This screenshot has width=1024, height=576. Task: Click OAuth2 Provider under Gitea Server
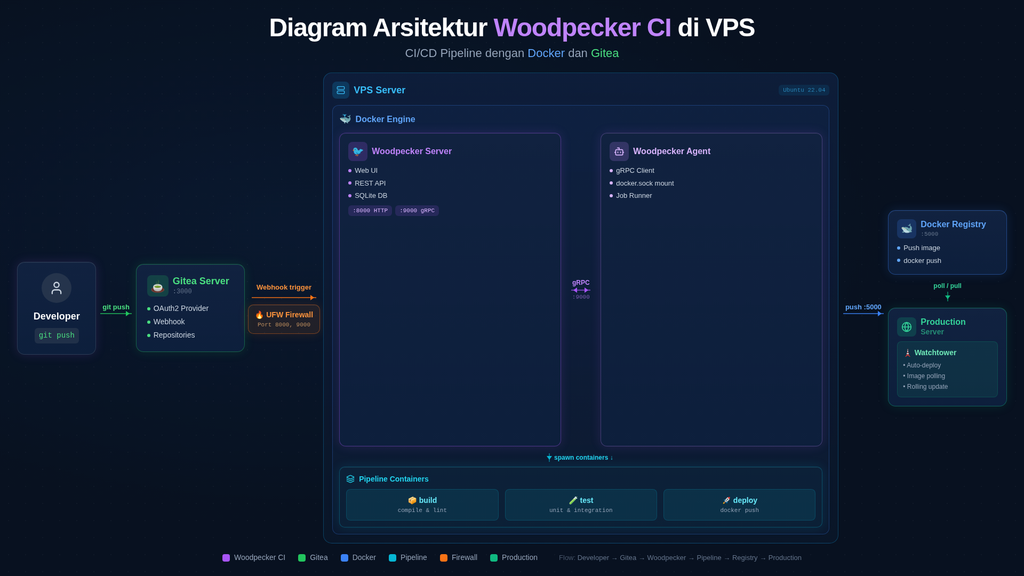point(181,308)
